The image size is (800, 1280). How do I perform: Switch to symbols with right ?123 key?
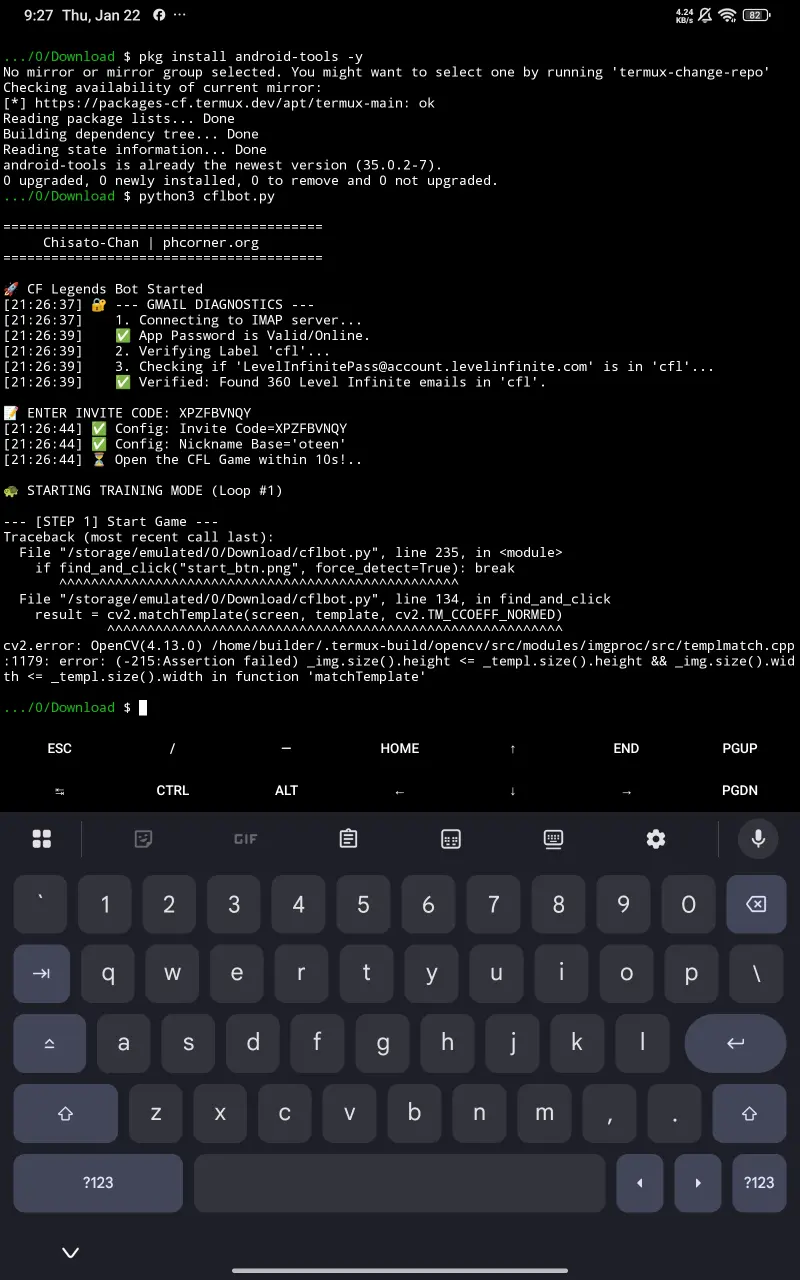click(x=759, y=1182)
